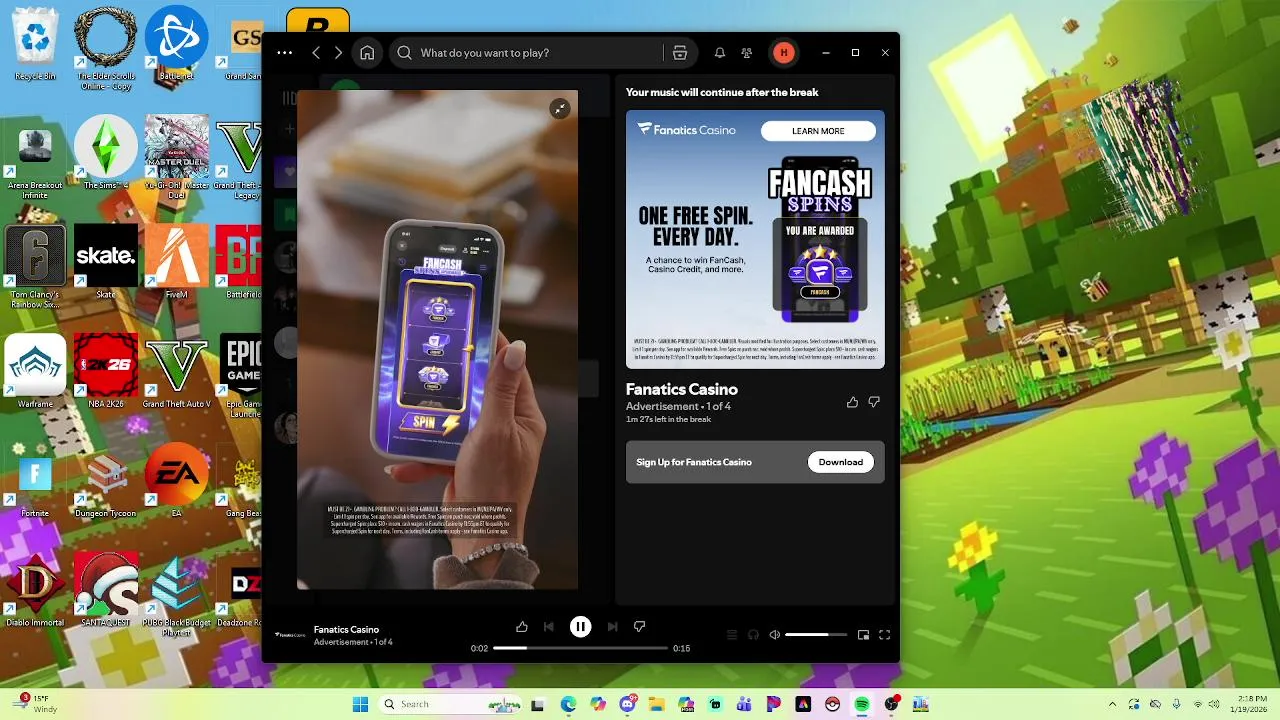Image resolution: width=1280 pixels, height=720 pixels.
Task: Launch PUBG Black Budget Playtest shortcut
Action: click(x=176, y=596)
